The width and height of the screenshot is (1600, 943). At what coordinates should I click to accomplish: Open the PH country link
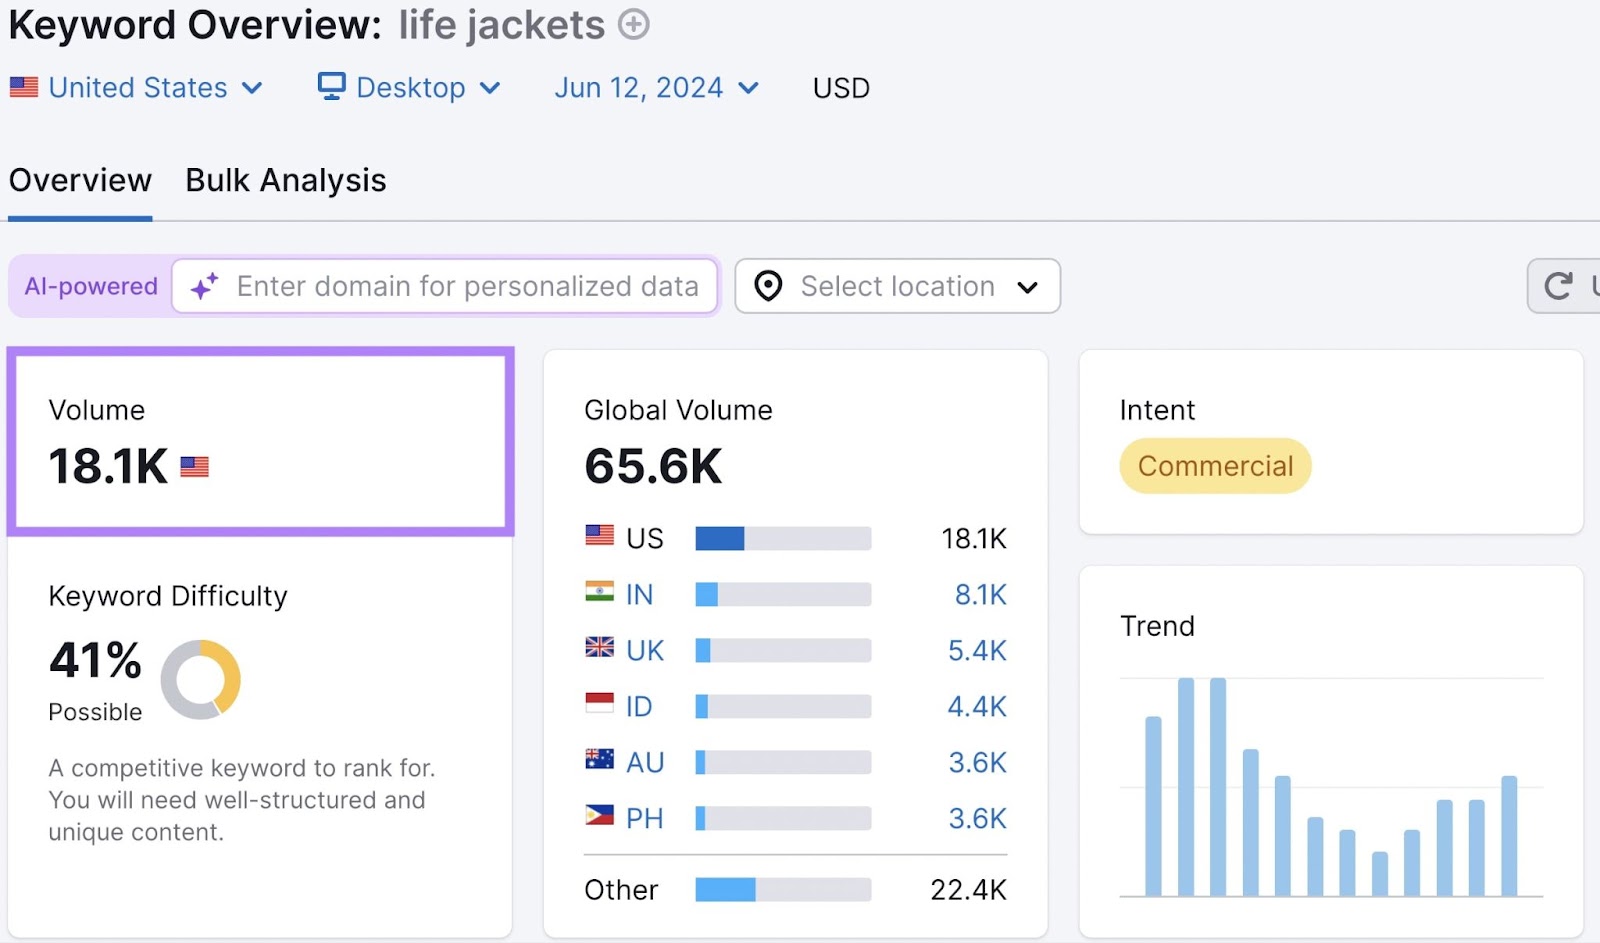coord(644,819)
